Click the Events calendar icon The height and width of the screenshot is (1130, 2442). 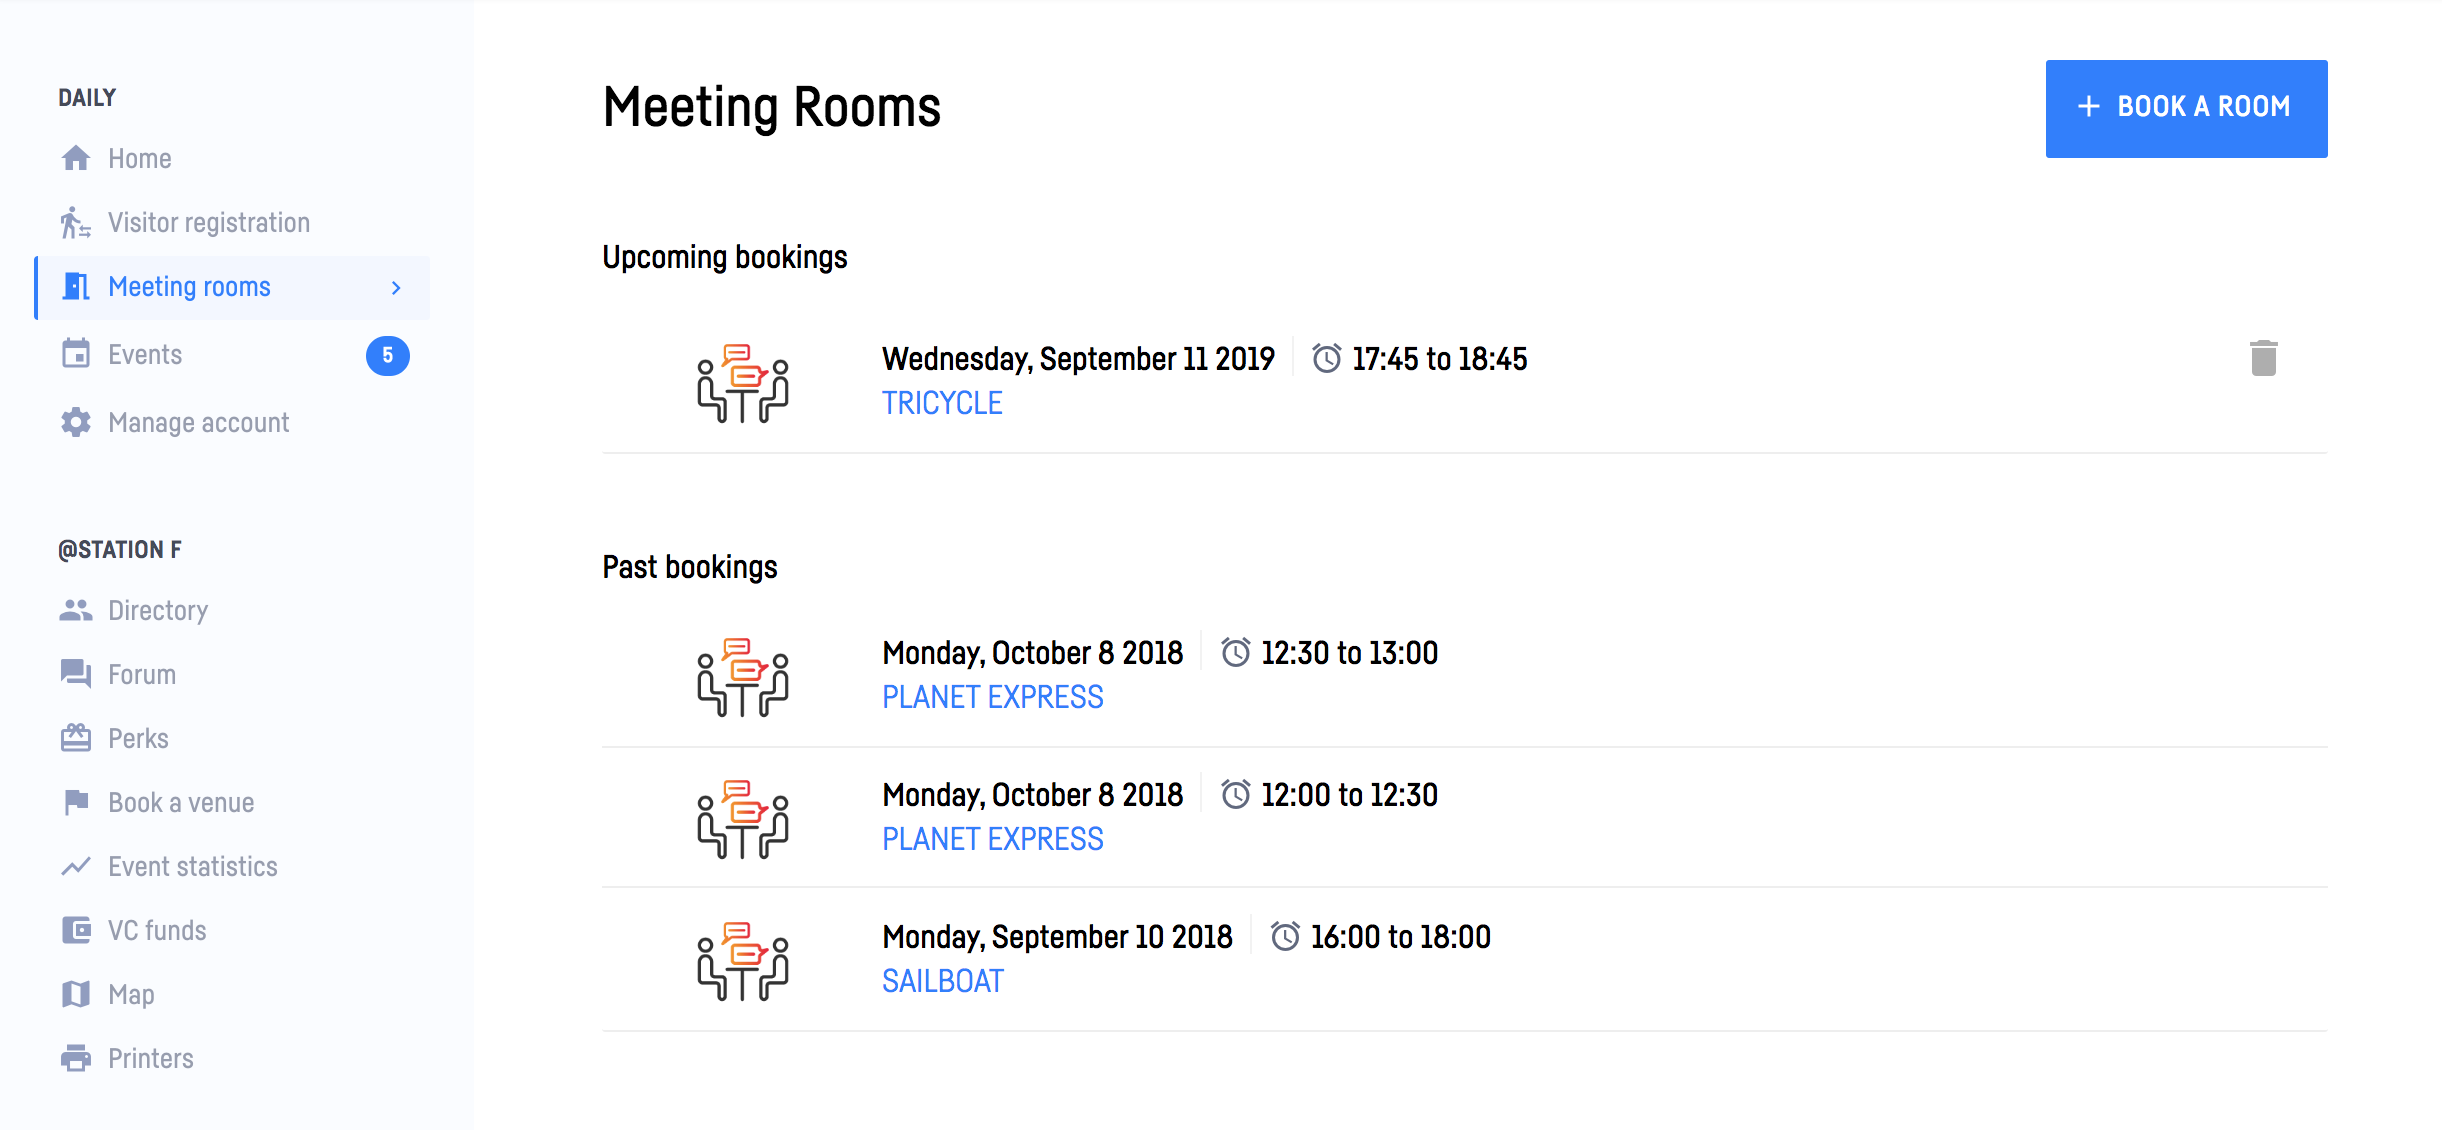76,354
